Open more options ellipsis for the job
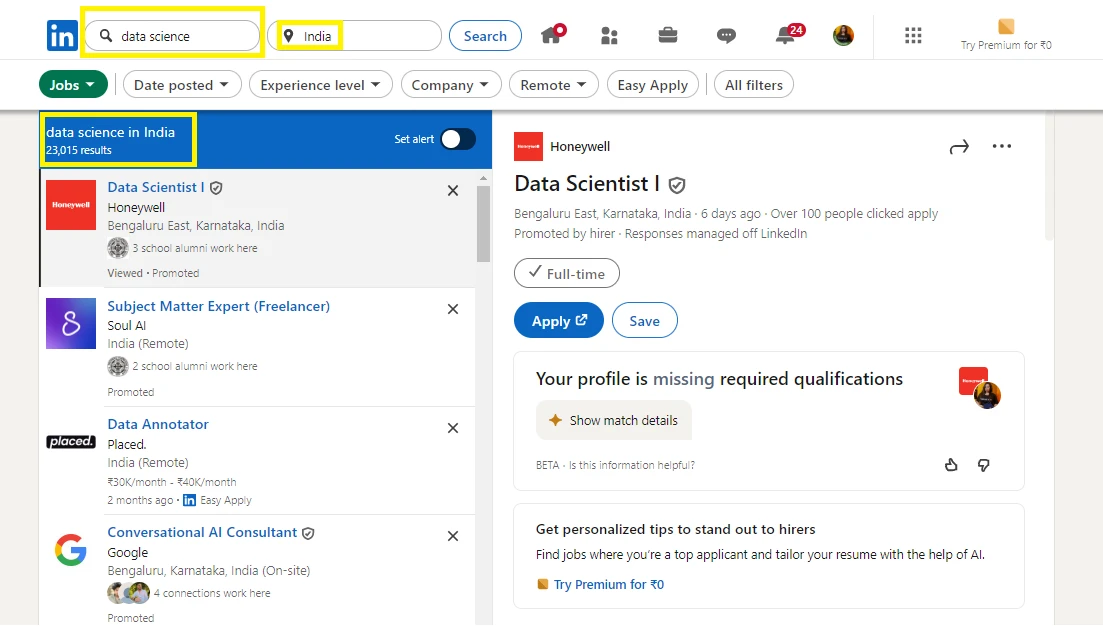The width and height of the screenshot is (1103, 626). [1002, 146]
